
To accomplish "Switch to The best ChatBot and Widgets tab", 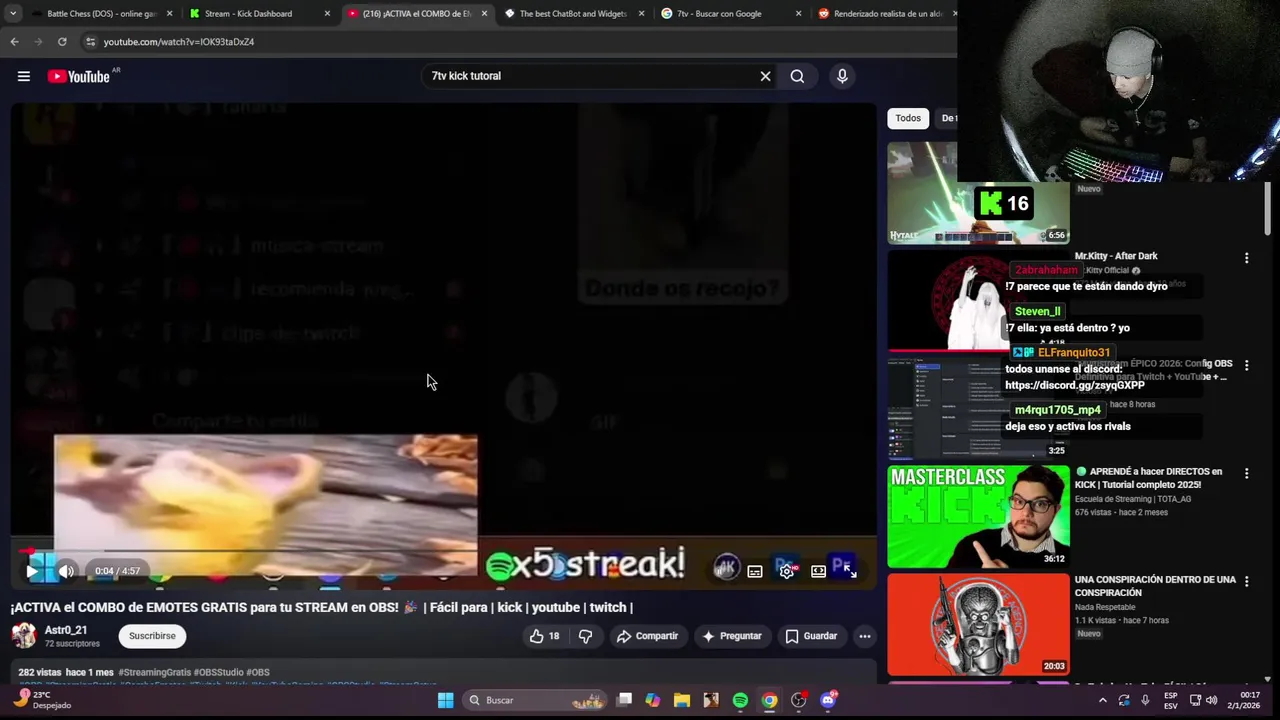I will (572, 14).
